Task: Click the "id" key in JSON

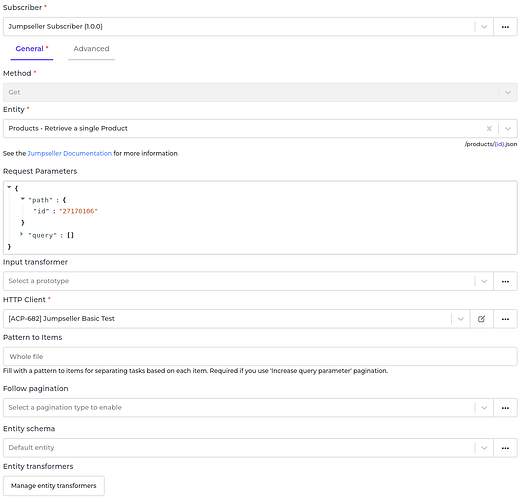Action: [41, 211]
